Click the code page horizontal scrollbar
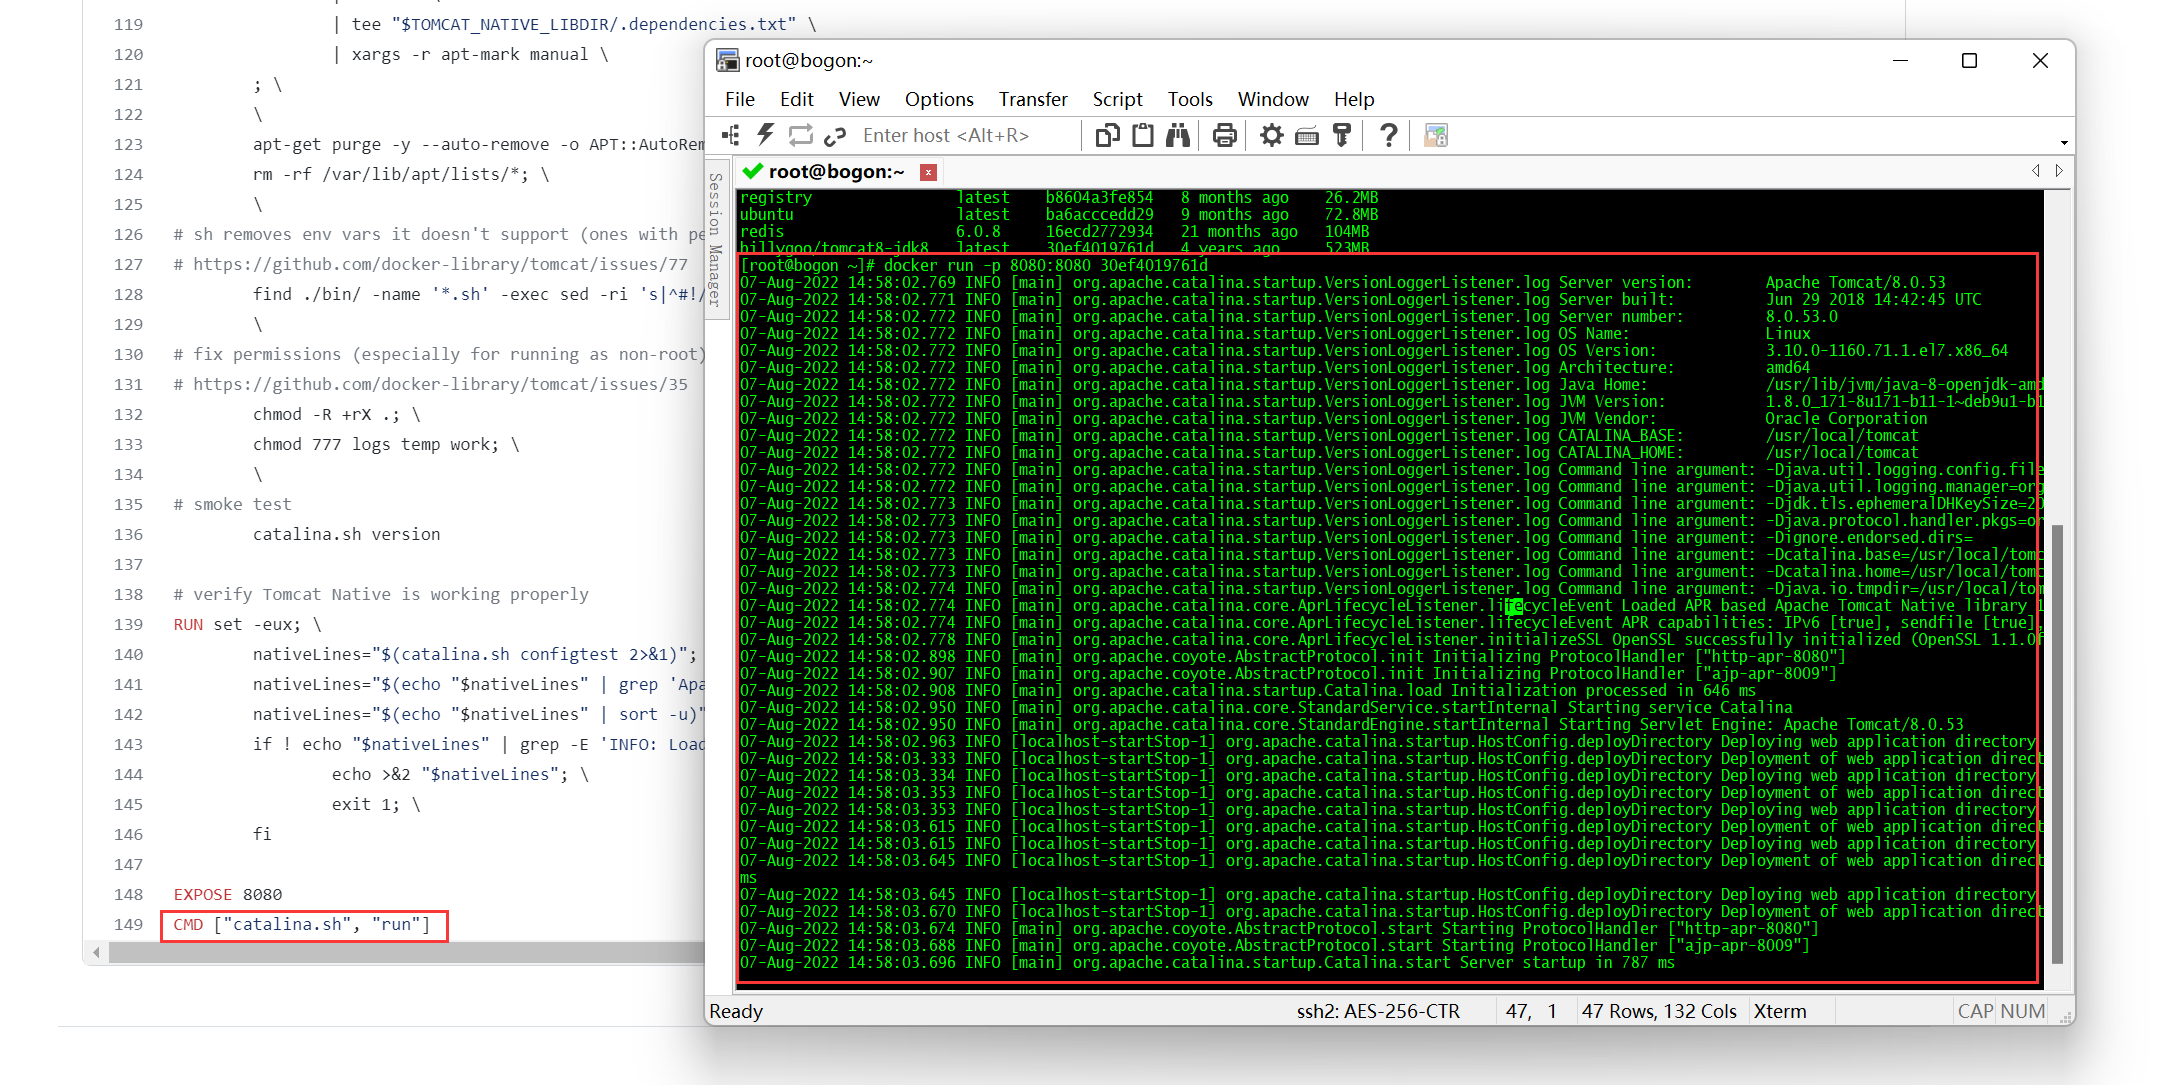This screenshot has height=1085, width=2172. pos(406,953)
